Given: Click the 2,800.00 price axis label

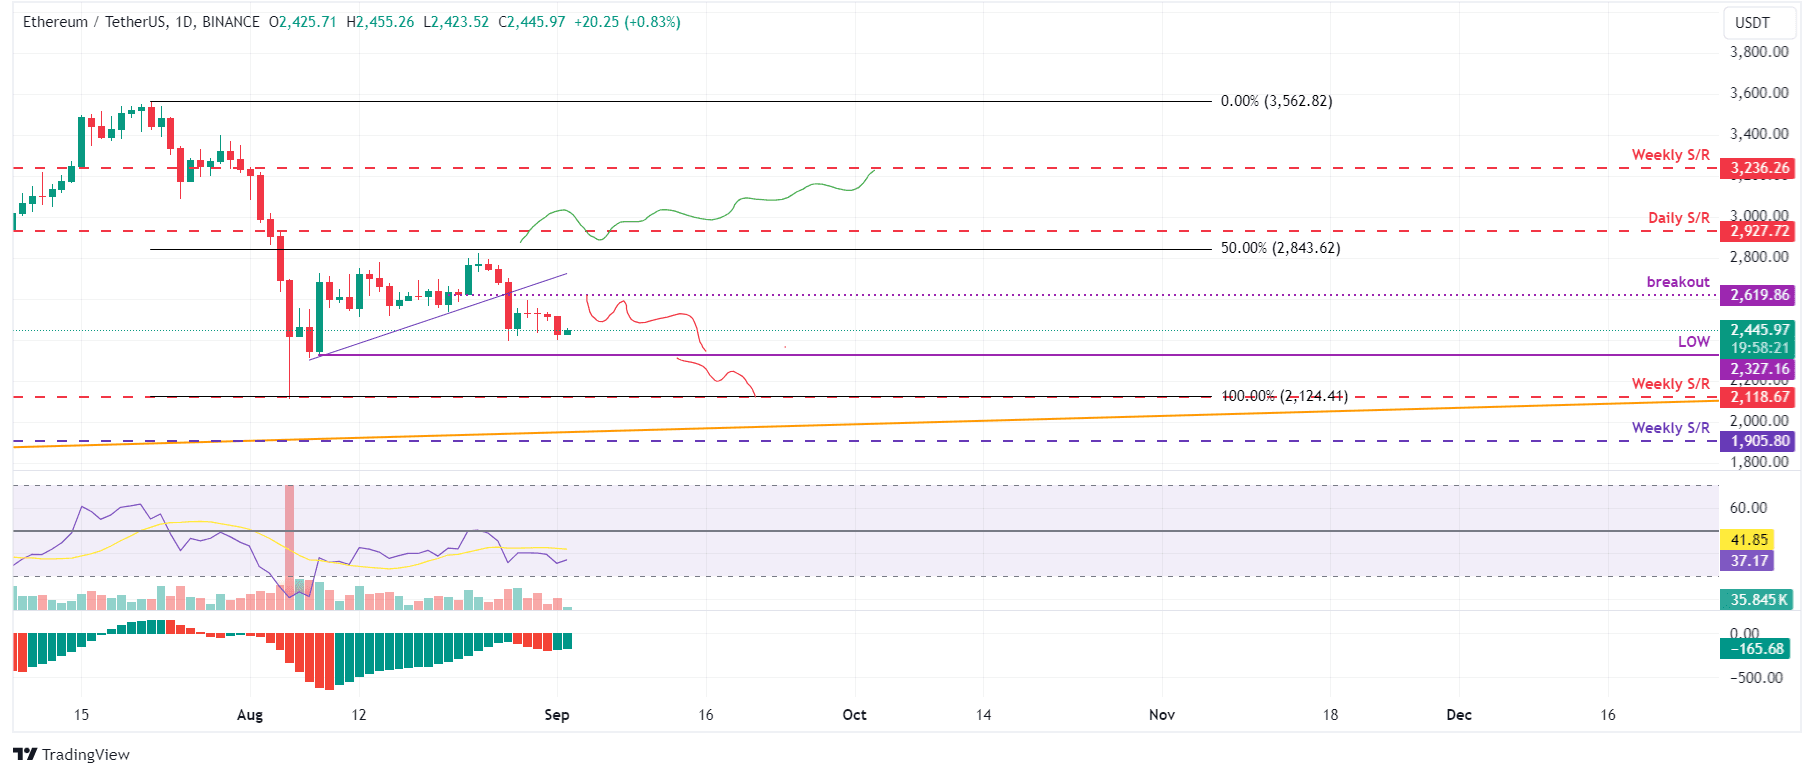Looking at the screenshot, I should [1759, 257].
